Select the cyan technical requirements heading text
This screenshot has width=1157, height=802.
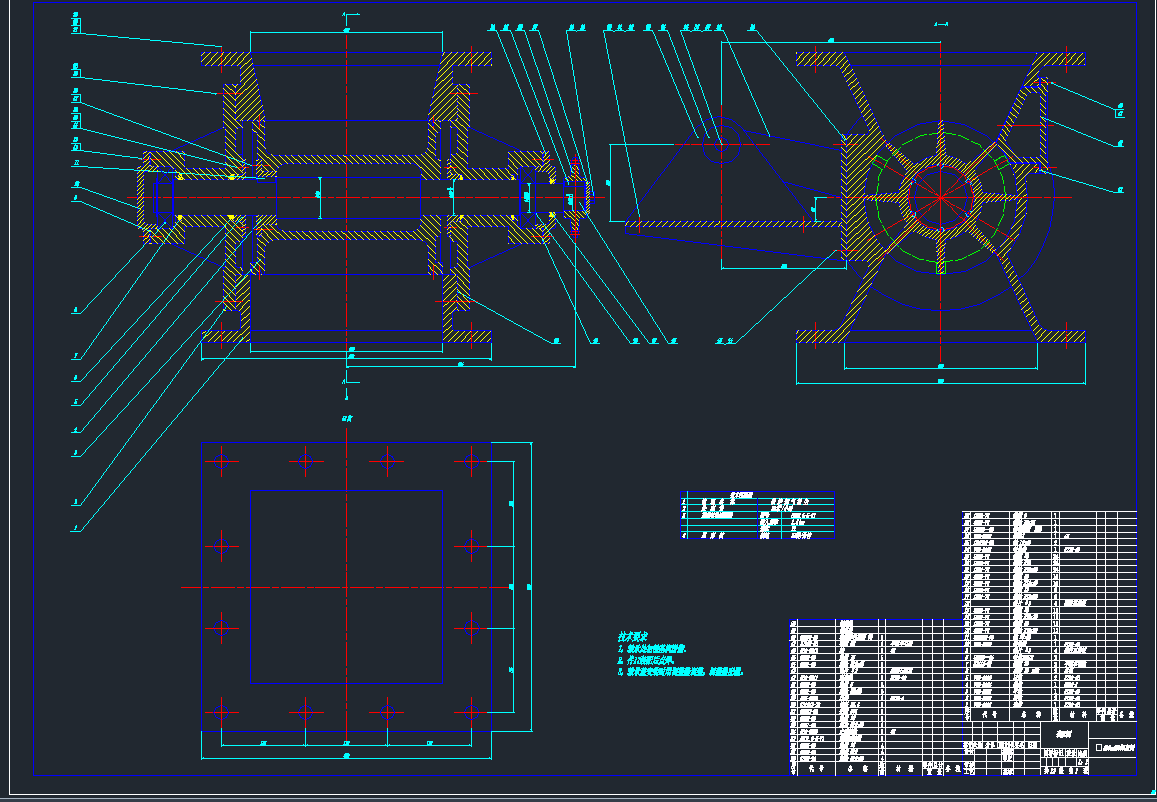(633, 636)
